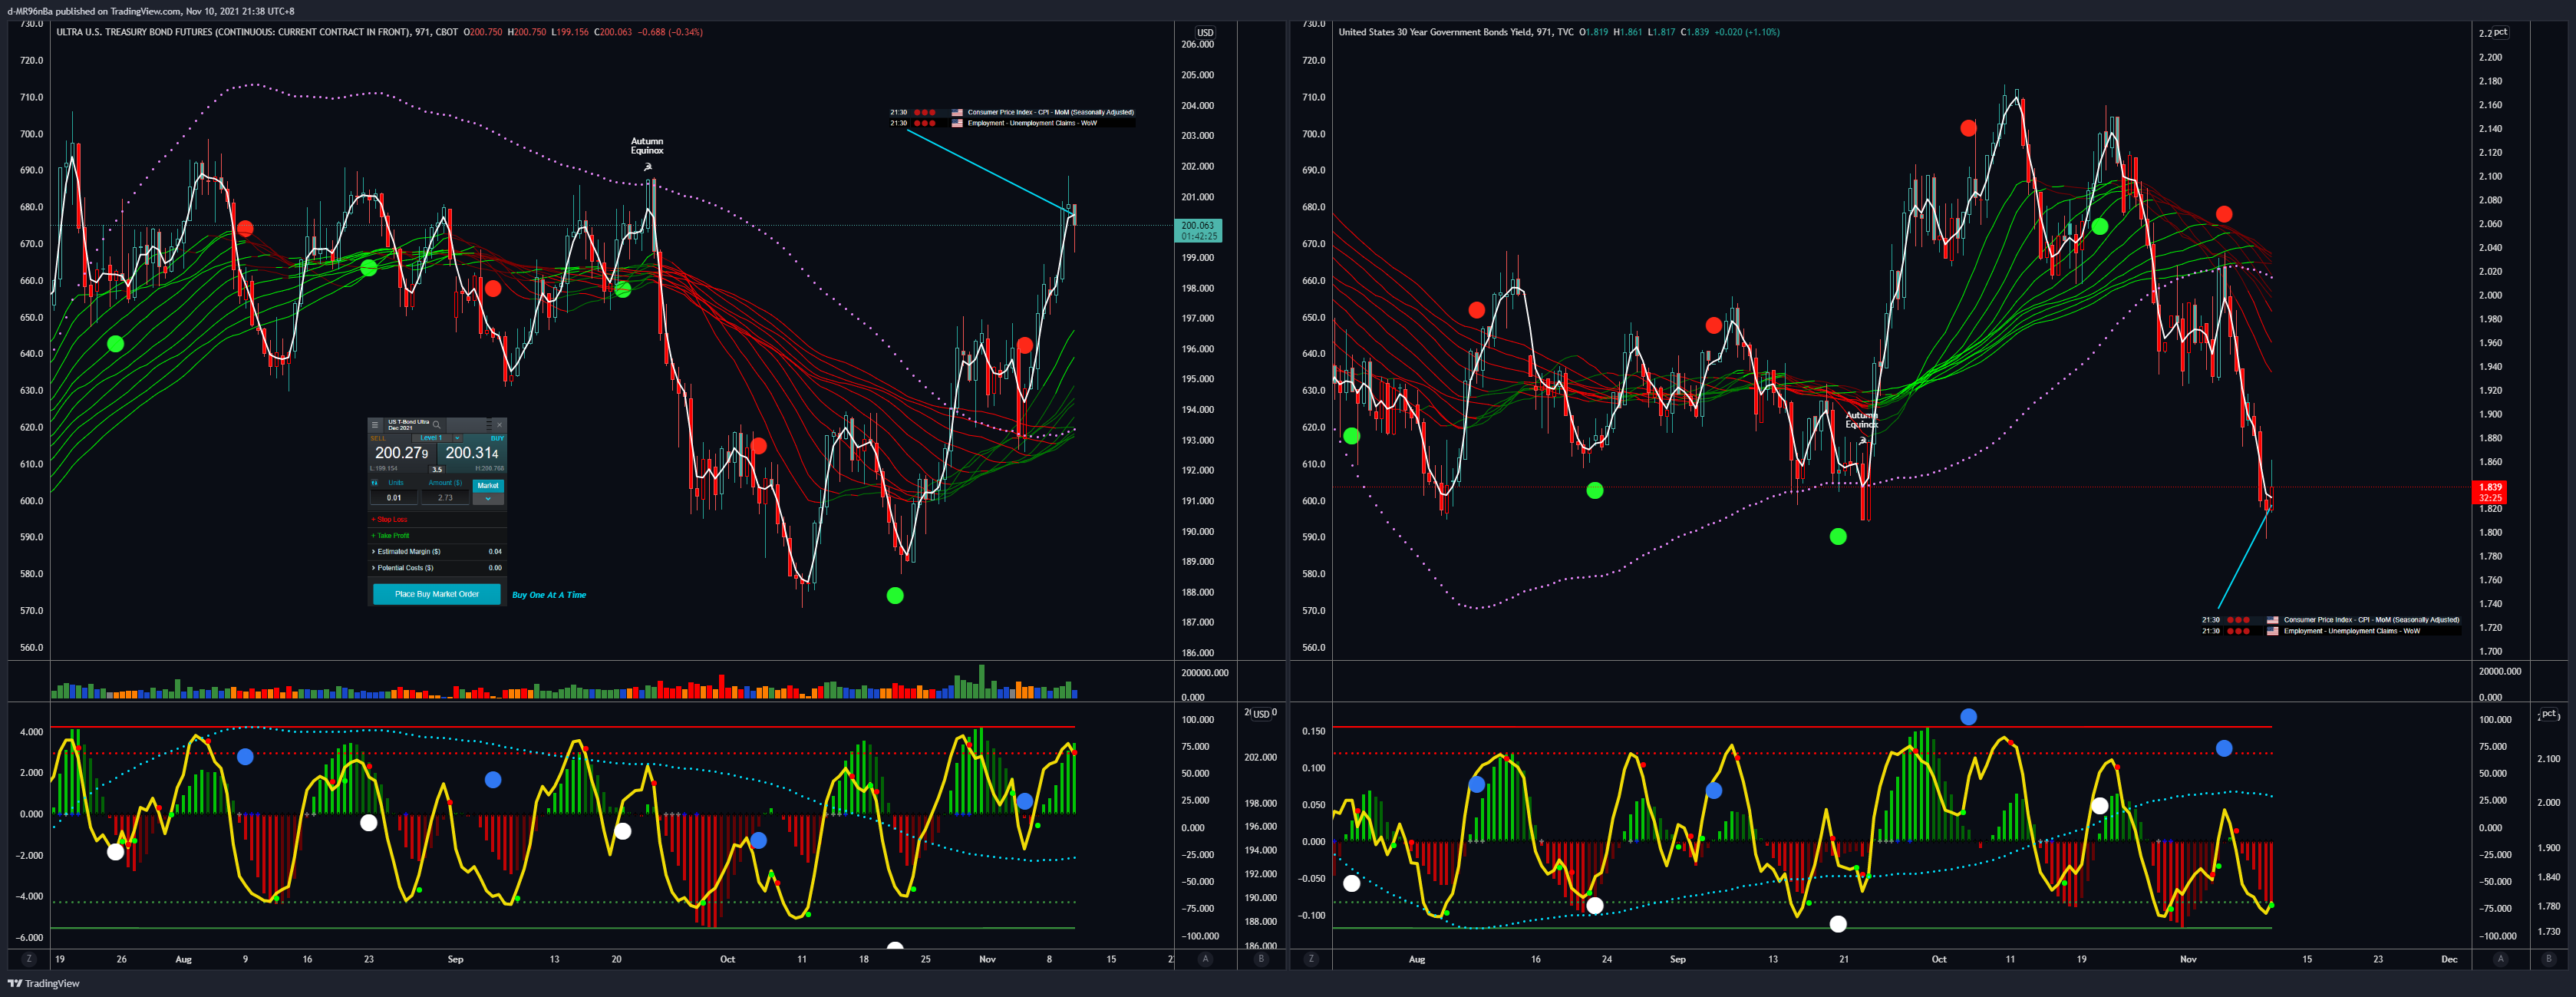The height and width of the screenshot is (997, 2576).
Task: Search instruments in the order ticket
Action: click(437, 425)
